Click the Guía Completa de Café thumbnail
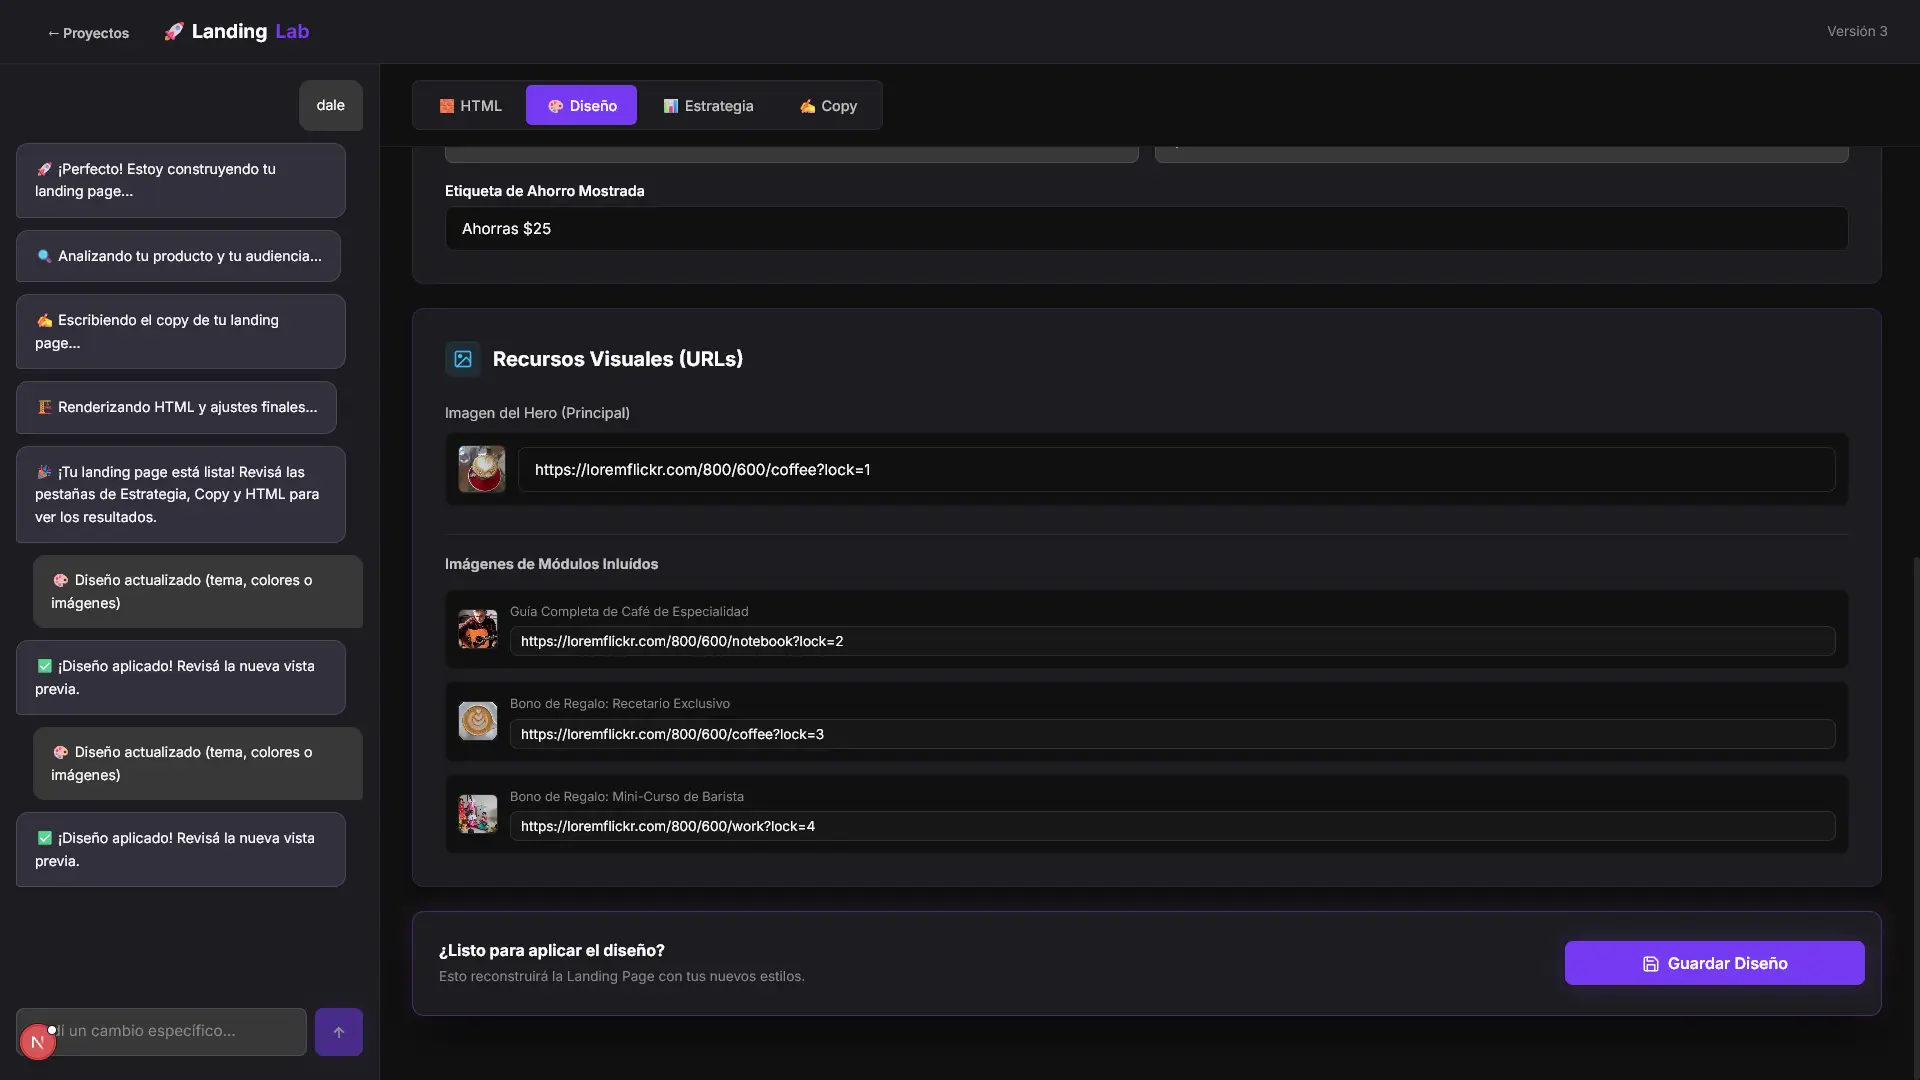Viewport: 1920px width, 1080px height. coord(478,629)
